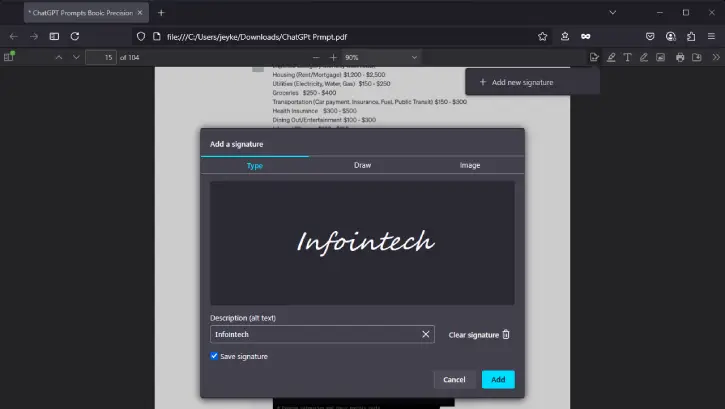Open tracking protection shield in address bar
This screenshot has height=409, width=725.
141,37
